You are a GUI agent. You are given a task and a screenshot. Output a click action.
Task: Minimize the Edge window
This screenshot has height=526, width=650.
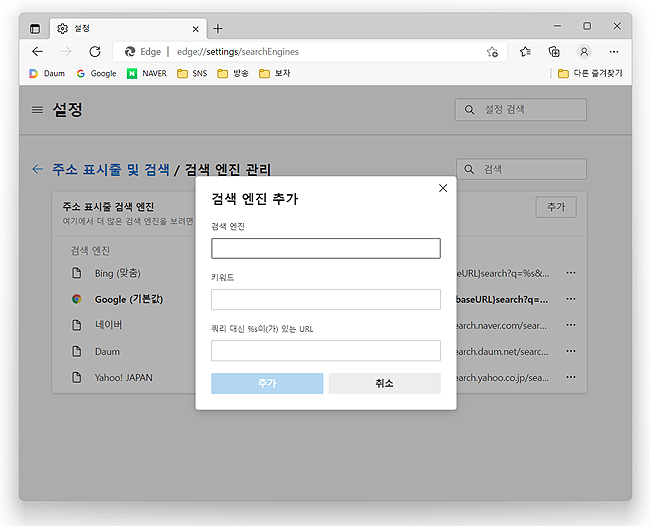coord(558,26)
